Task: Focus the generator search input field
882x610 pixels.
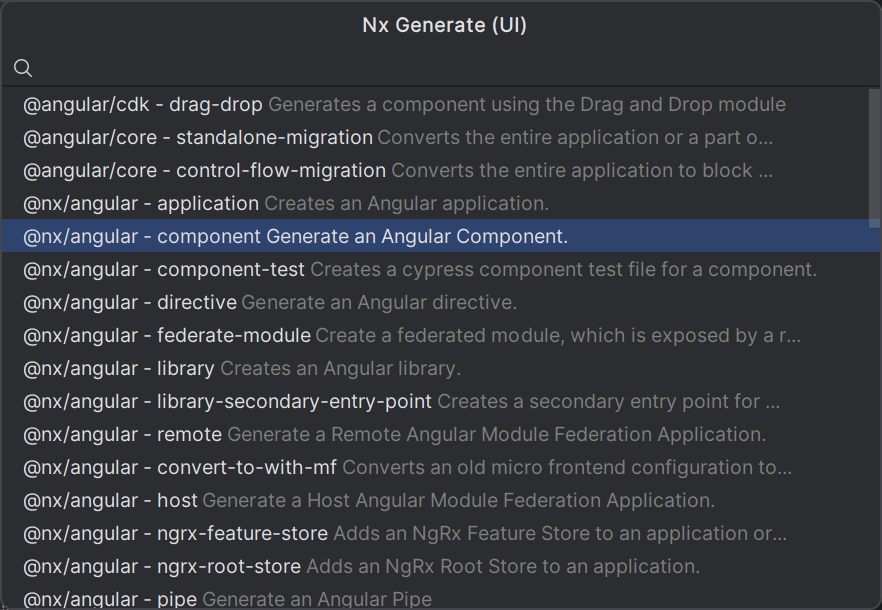Action: point(450,68)
